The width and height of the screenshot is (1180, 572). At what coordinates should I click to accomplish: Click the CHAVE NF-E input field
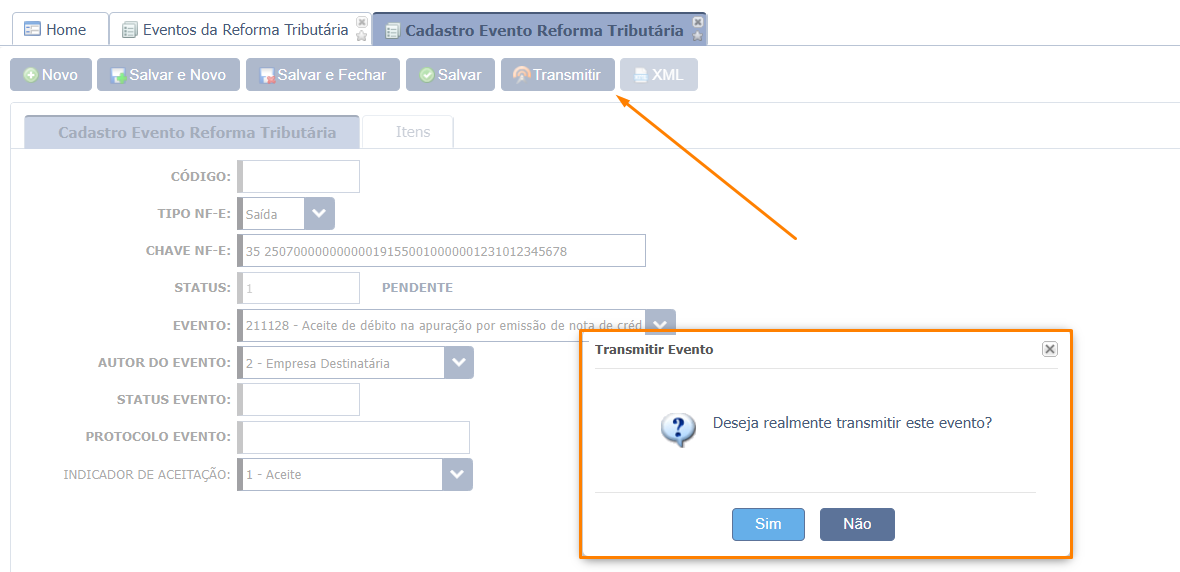442,251
